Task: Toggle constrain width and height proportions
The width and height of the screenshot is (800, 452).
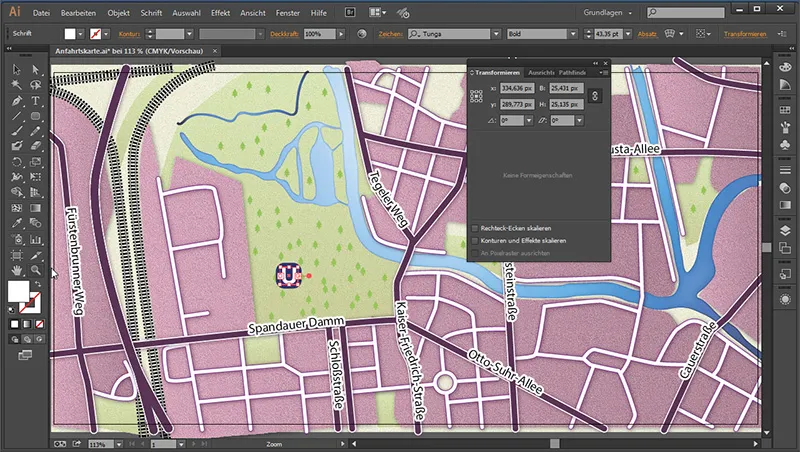Action: 594,96
